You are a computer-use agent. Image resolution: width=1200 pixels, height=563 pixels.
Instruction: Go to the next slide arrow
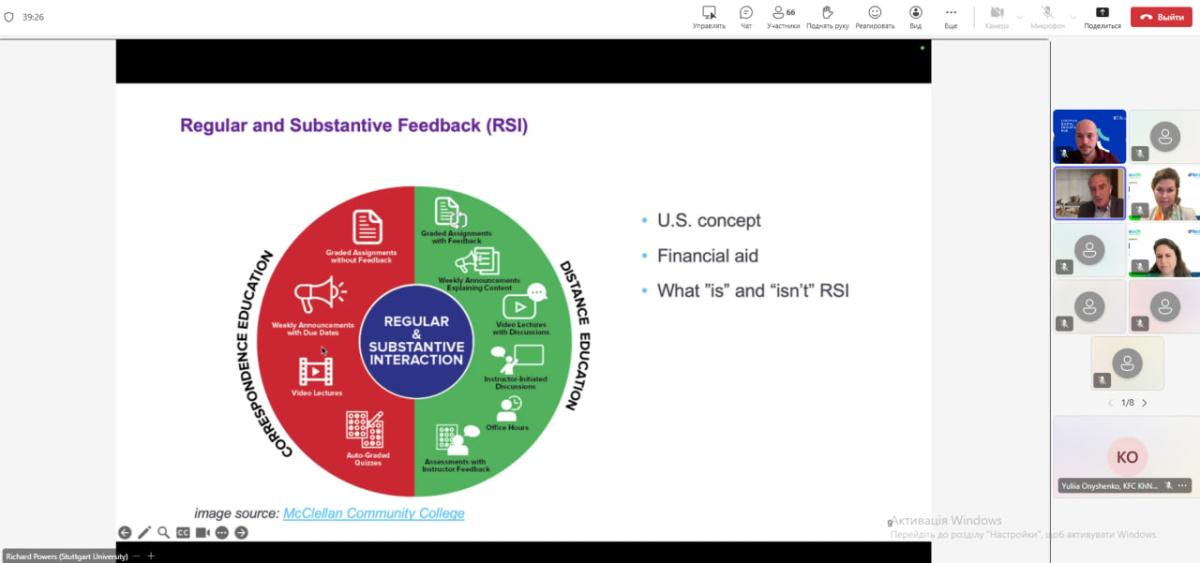click(x=241, y=532)
